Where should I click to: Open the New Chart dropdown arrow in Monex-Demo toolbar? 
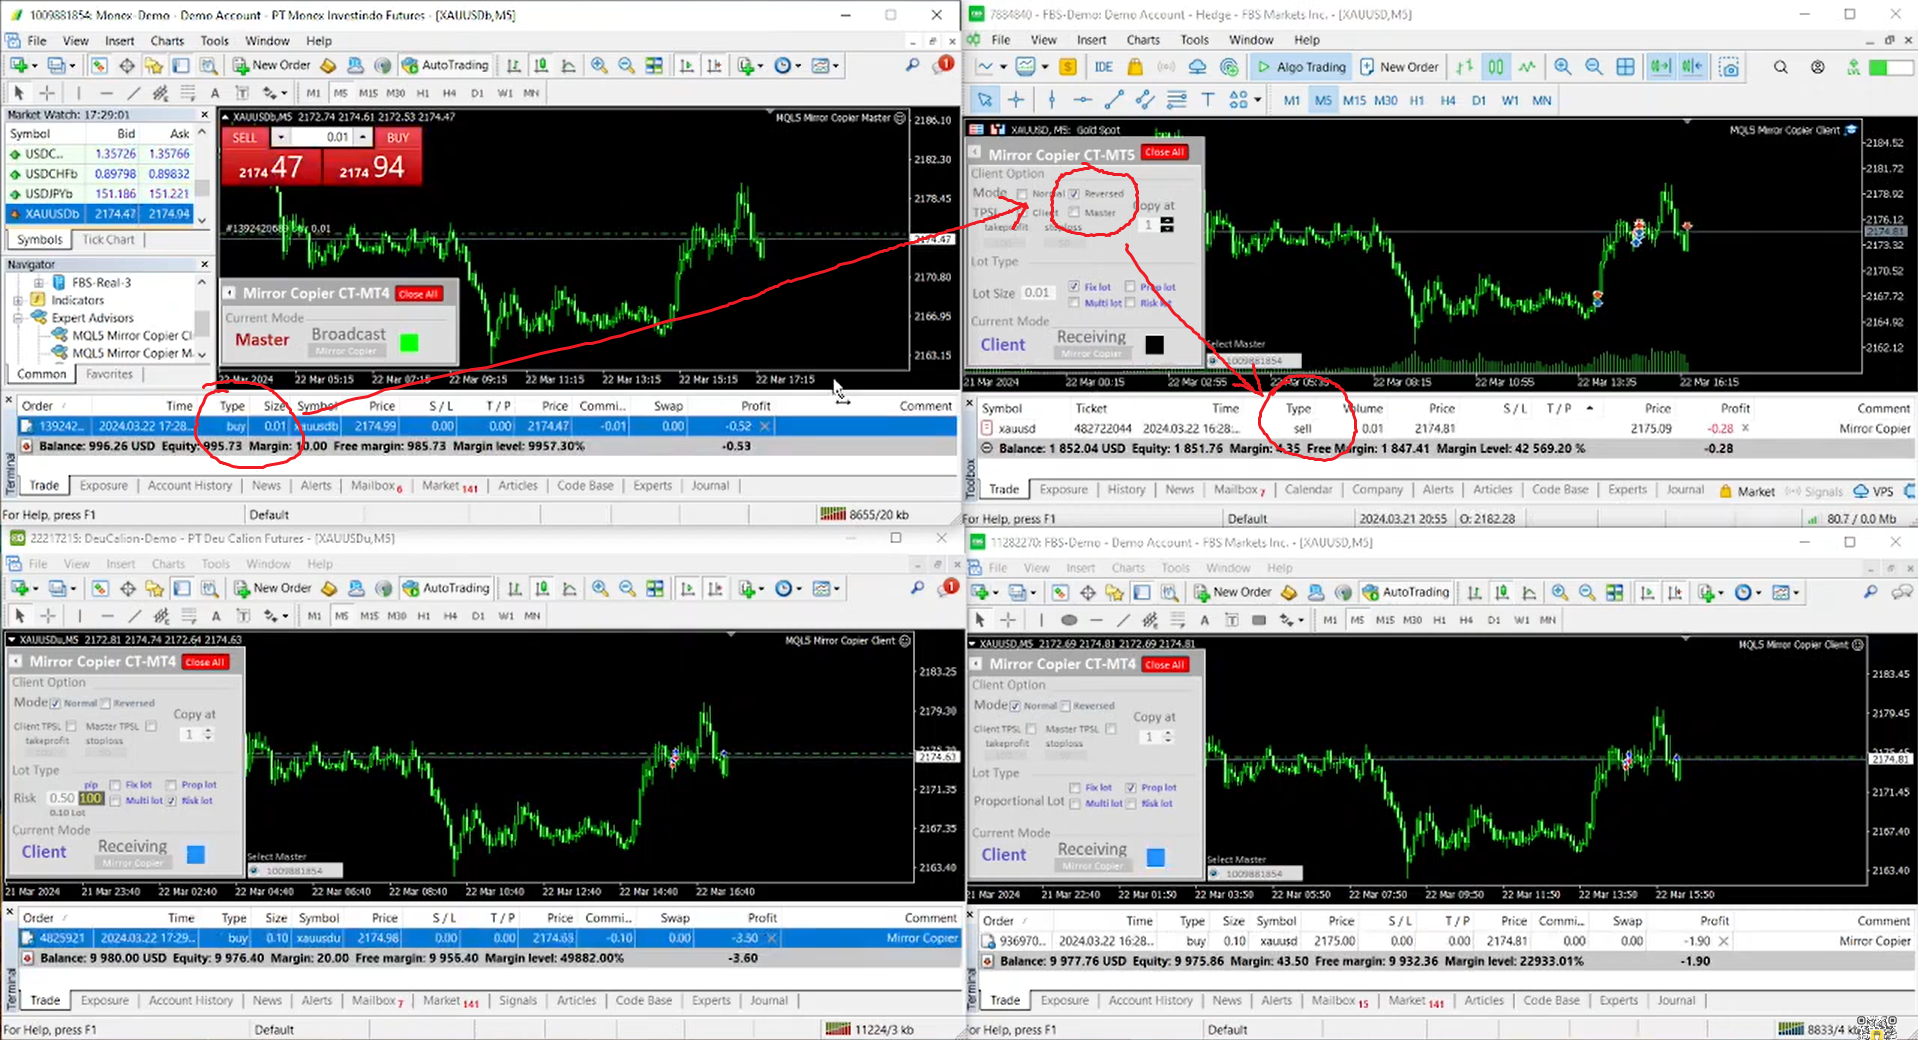tap(35, 66)
